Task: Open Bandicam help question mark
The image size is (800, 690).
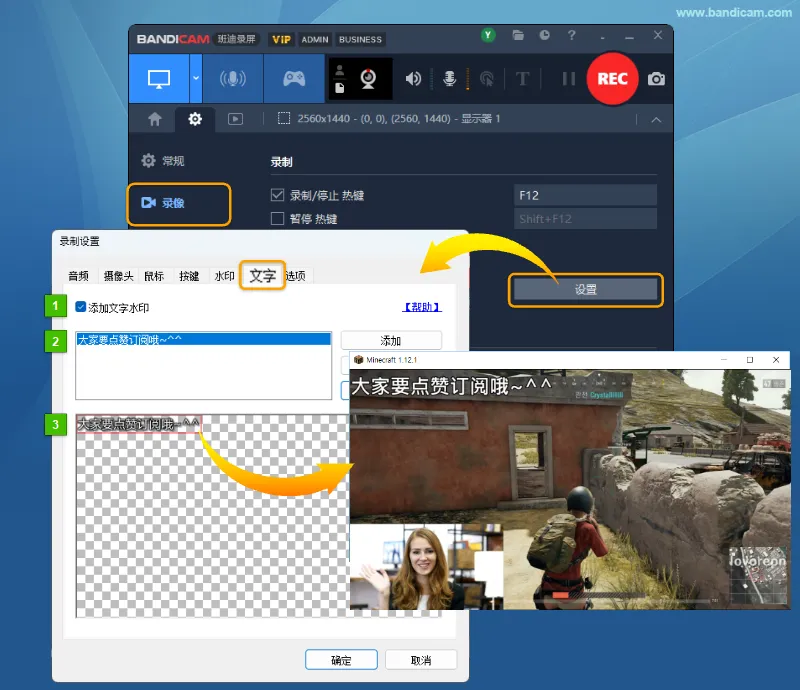Action: 571,35
